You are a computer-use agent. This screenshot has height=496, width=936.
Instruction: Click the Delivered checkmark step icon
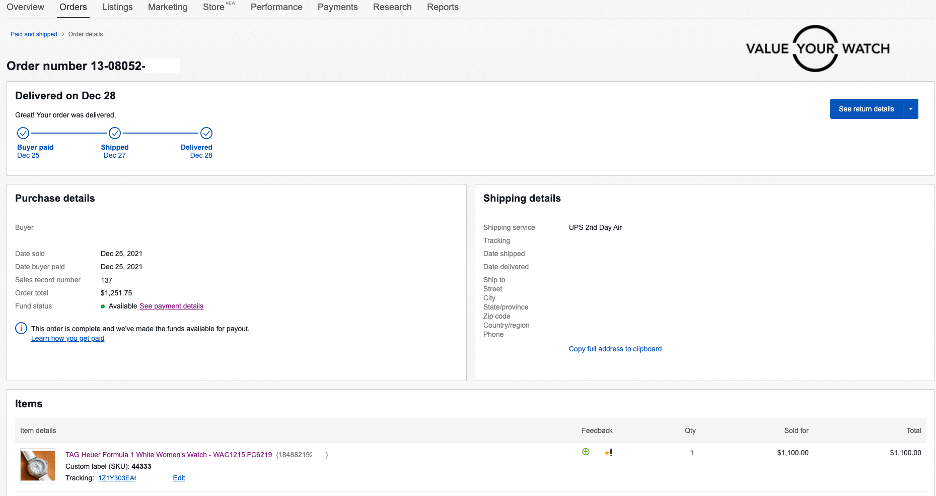pyautogui.click(x=206, y=132)
